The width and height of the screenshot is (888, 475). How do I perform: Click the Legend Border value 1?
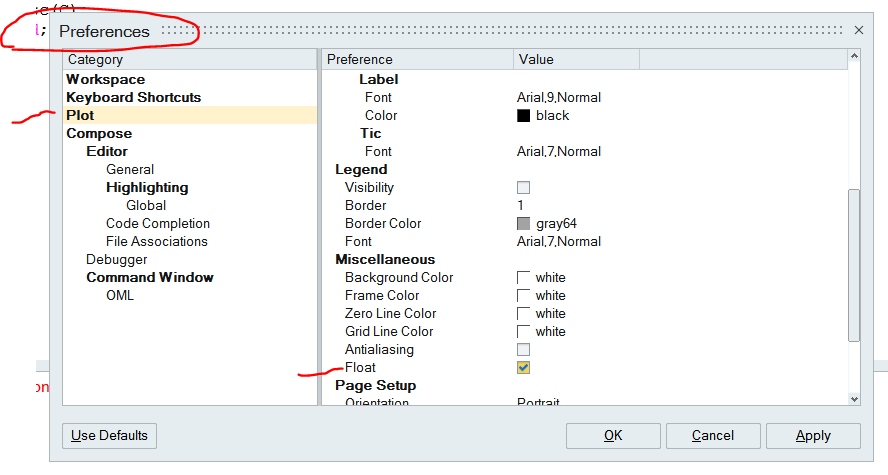(520, 206)
